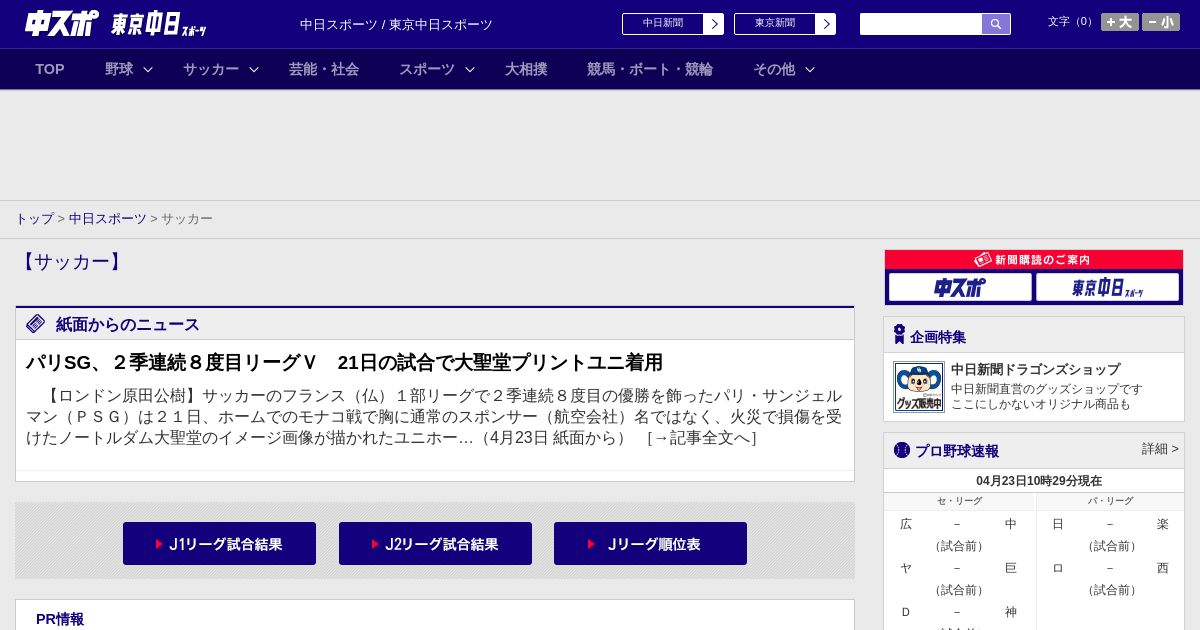This screenshot has width=1200, height=630.
Task: Click the search magnifier button
Action: pyautogui.click(x=996, y=24)
